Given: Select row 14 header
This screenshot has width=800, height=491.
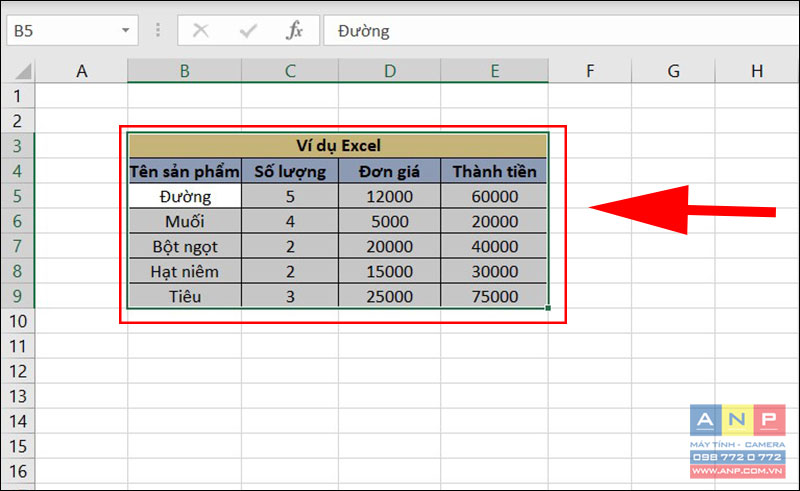Looking at the screenshot, I should tap(18, 421).
